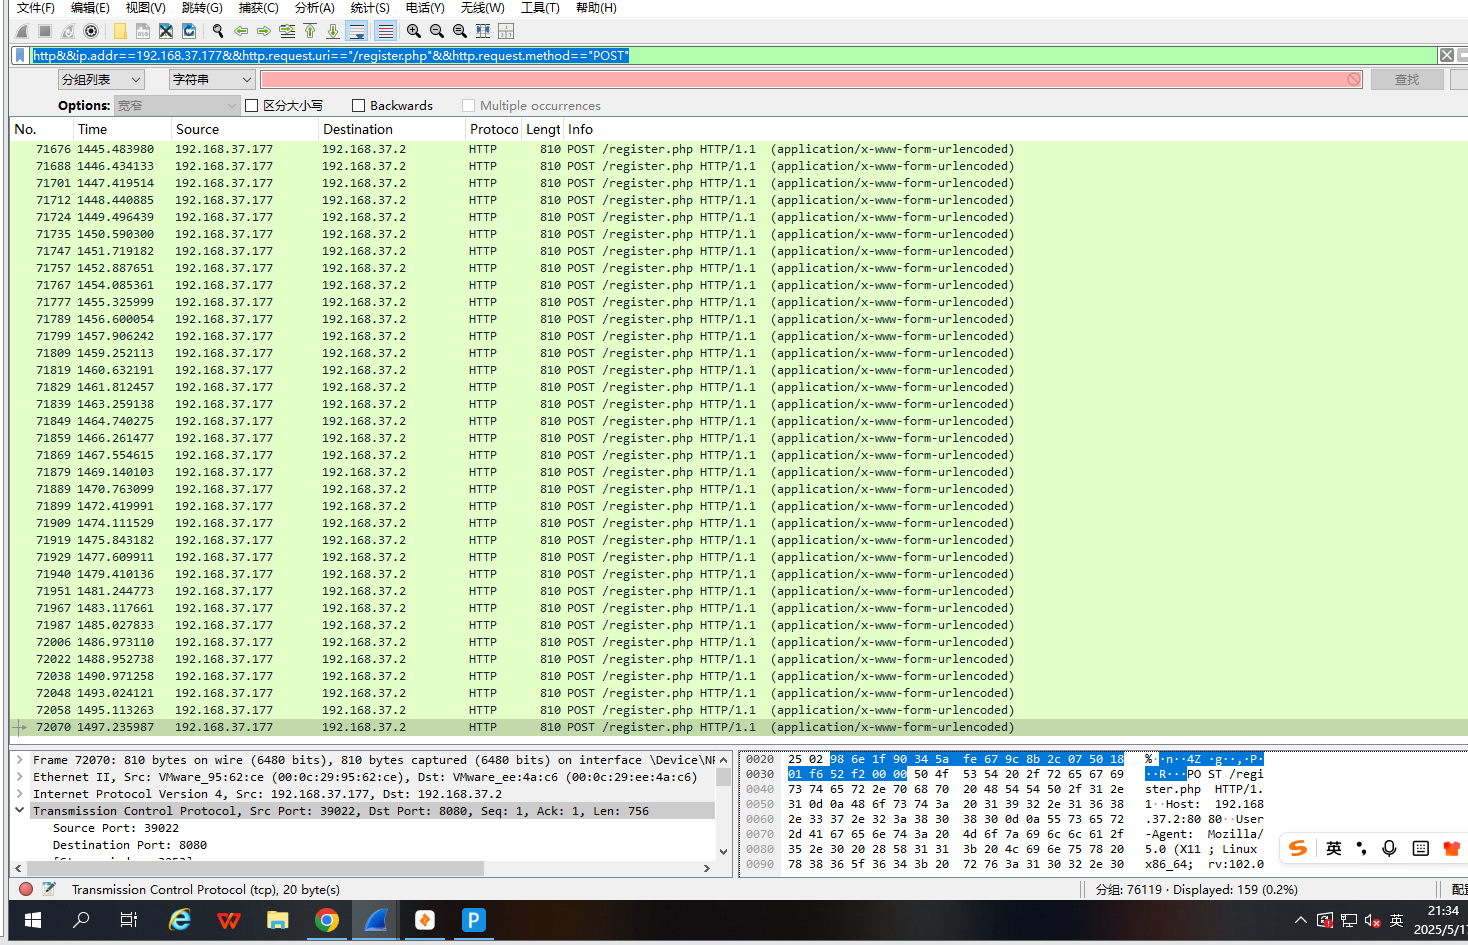The height and width of the screenshot is (945, 1468).
Task: Click the resize columns icon
Action: click(483, 31)
